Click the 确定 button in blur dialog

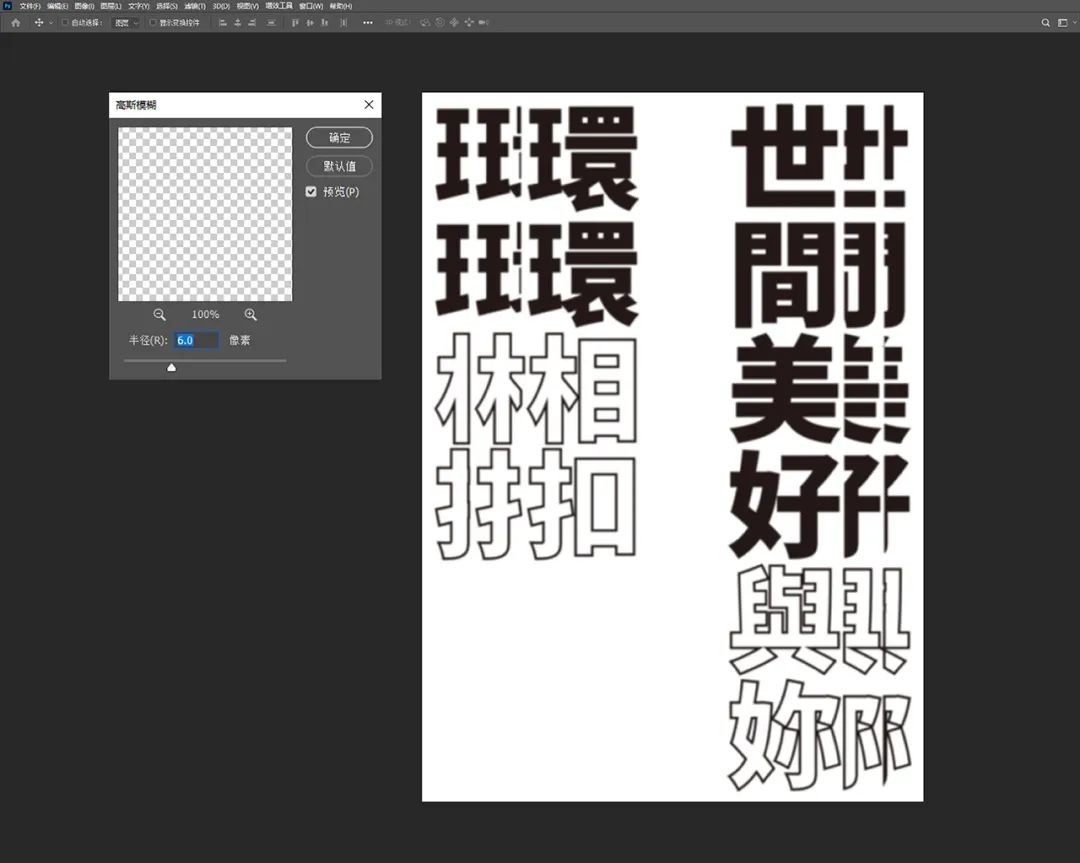(339, 137)
